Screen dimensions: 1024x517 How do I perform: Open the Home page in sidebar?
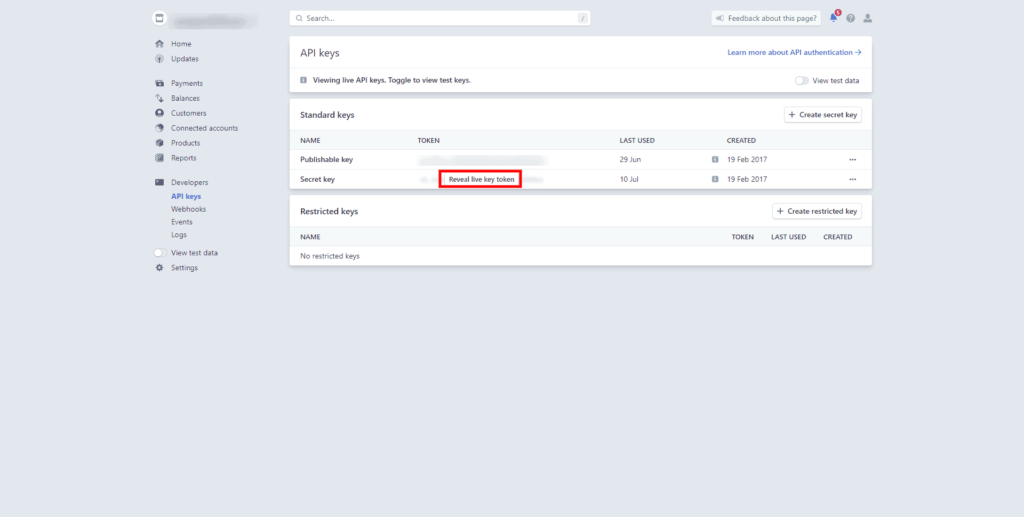click(x=181, y=44)
